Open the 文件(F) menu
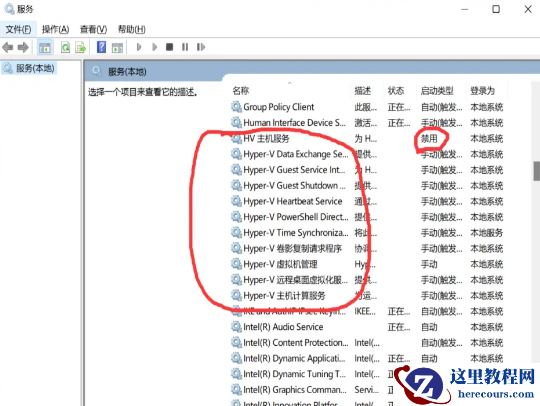 point(18,30)
